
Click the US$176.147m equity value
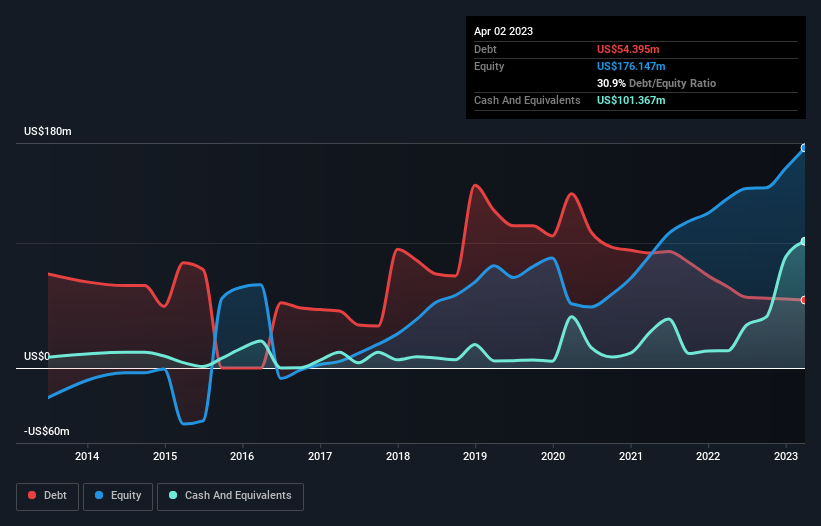click(631, 66)
